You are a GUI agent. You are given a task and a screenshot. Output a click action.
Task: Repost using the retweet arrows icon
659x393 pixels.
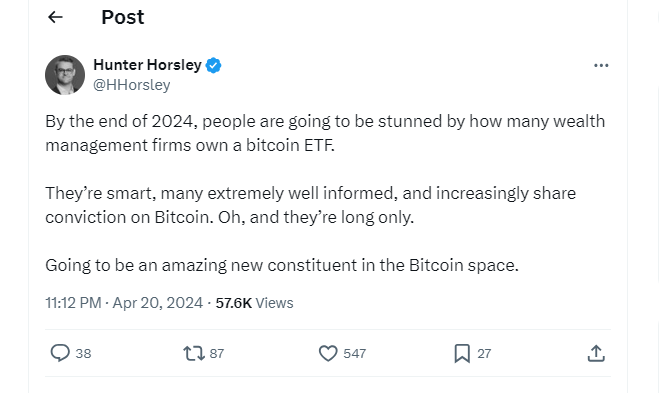(x=194, y=353)
